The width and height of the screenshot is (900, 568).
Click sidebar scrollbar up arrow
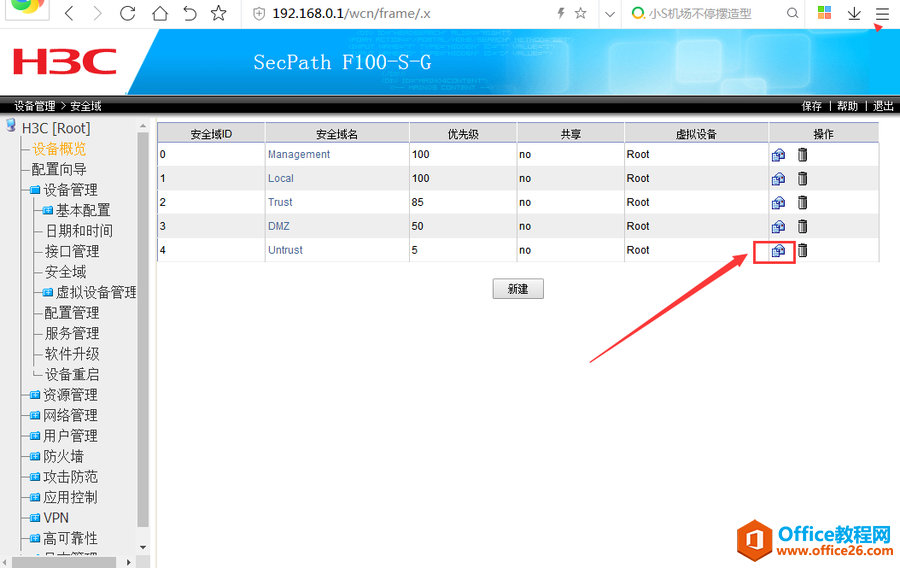143,126
